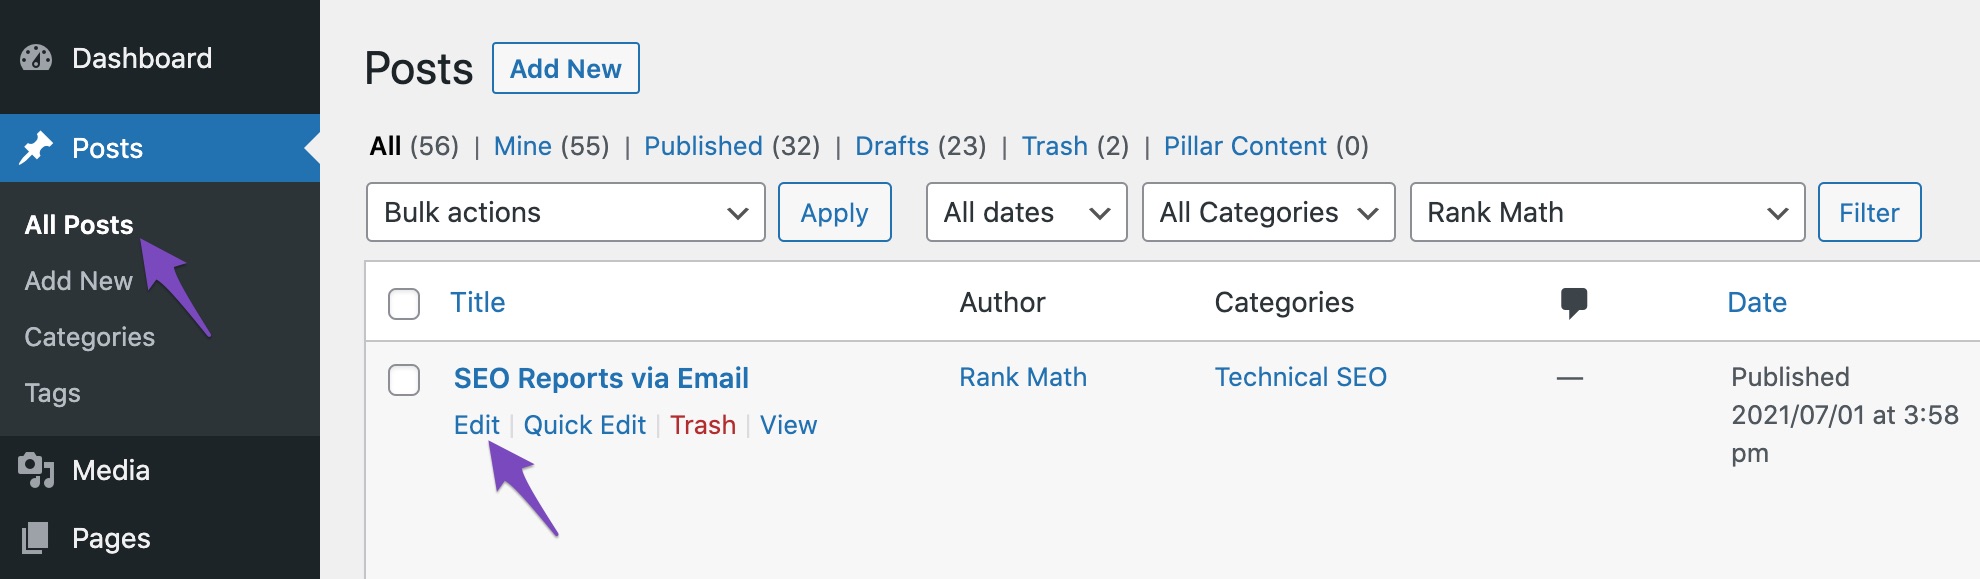This screenshot has width=1980, height=579.
Task: Click the Apply button
Action: point(835,212)
